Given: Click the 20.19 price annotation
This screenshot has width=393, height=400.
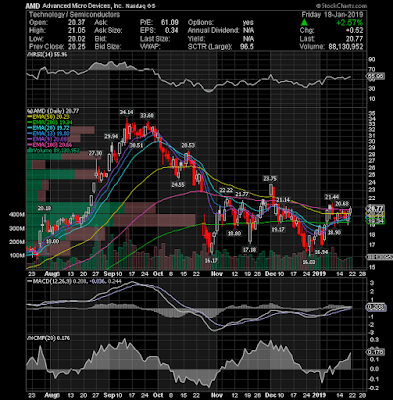Looking at the screenshot, I should coord(44,208).
